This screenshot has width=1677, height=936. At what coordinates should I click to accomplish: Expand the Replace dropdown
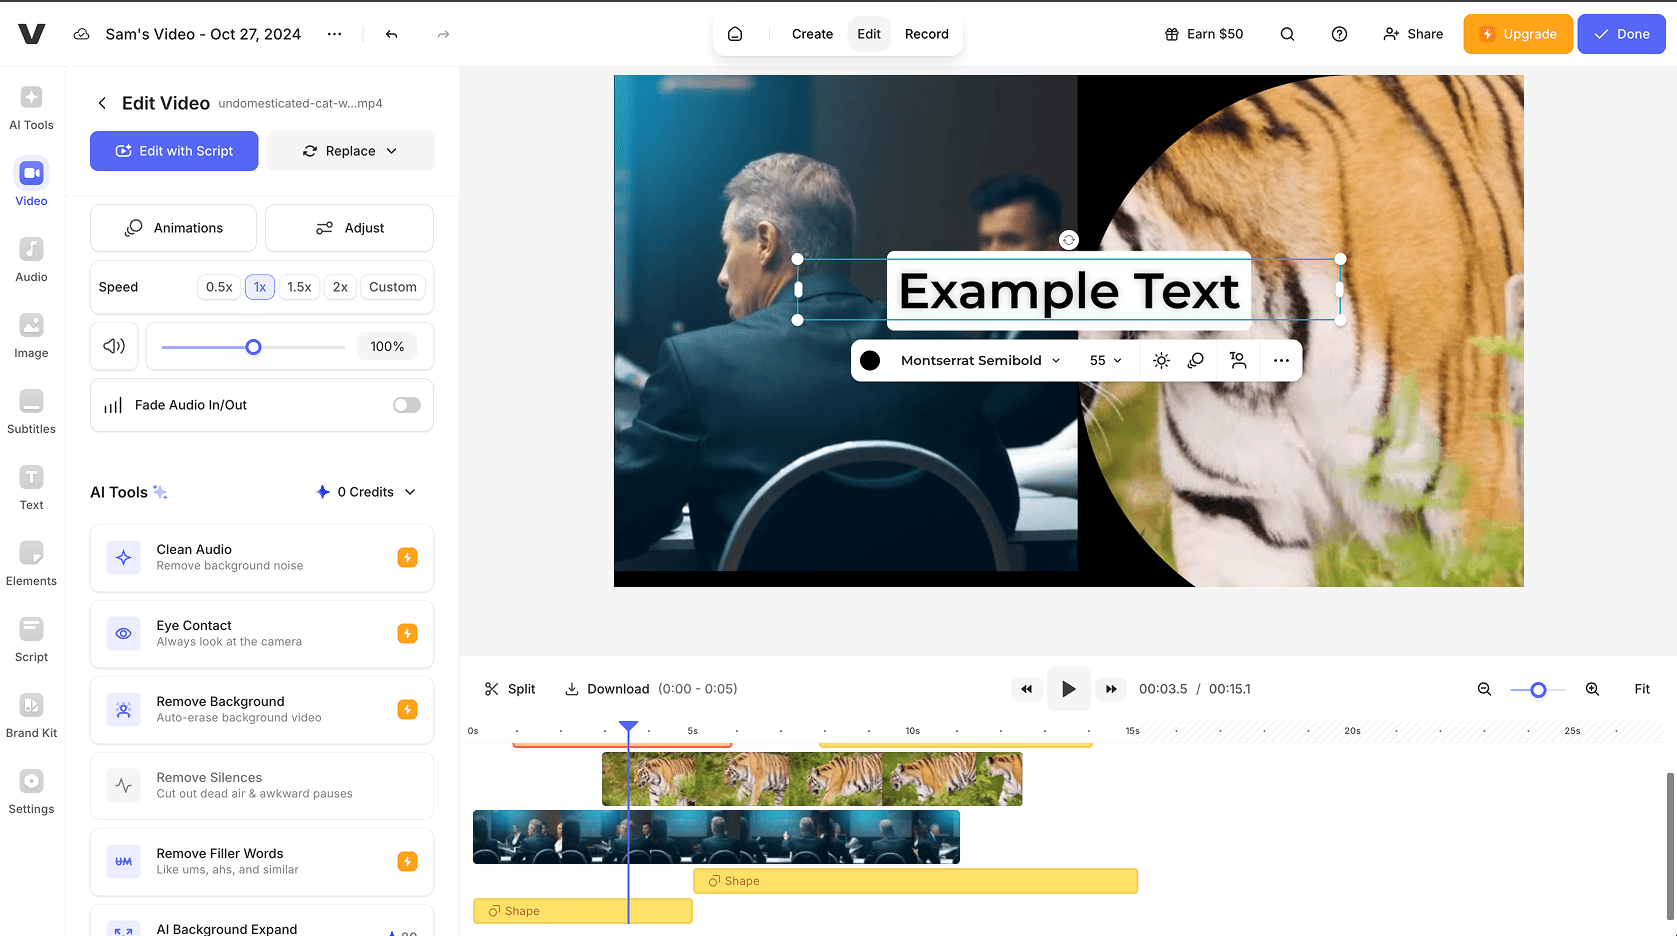tap(350, 151)
